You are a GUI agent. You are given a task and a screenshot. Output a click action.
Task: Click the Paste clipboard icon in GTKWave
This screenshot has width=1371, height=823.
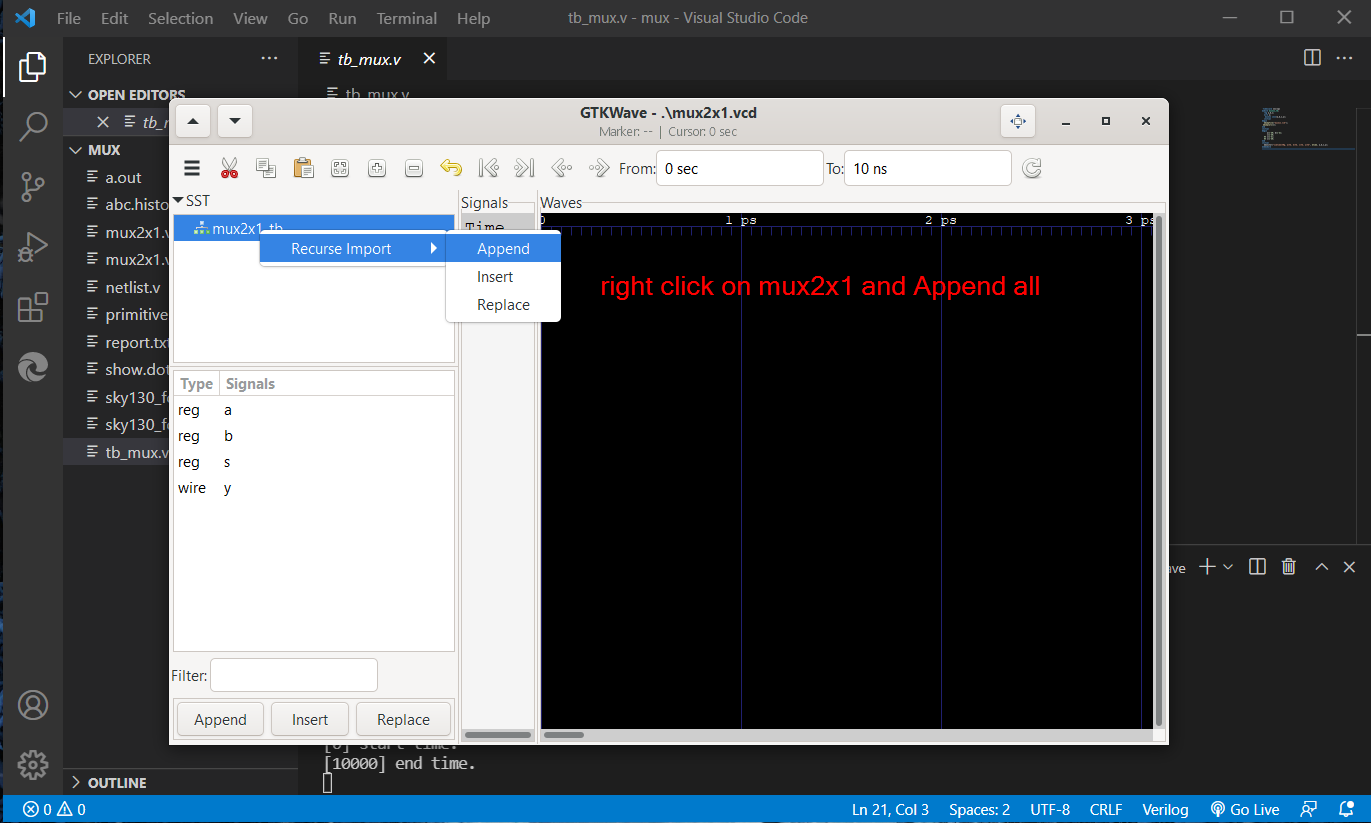pyautogui.click(x=303, y=168)
